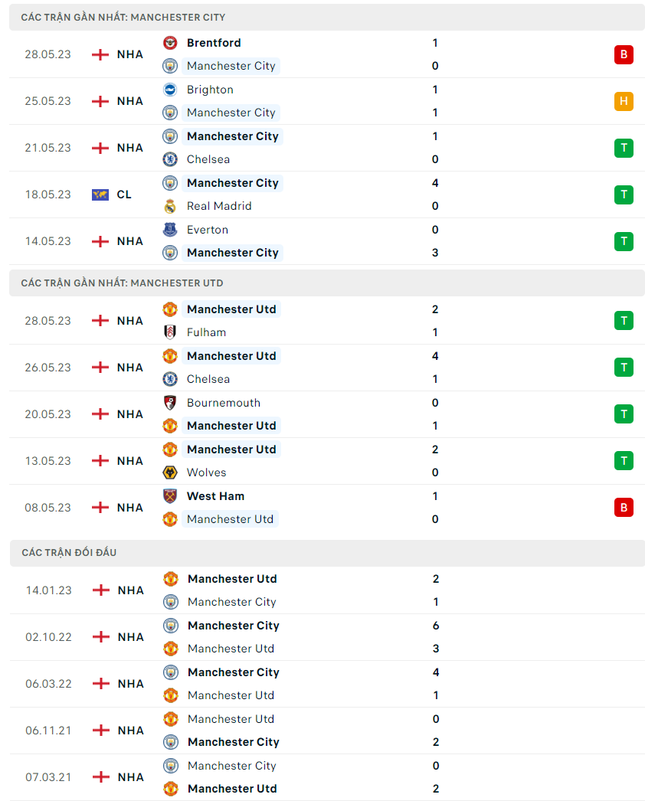Click the Wolves club crest icon

click(170, 472)
